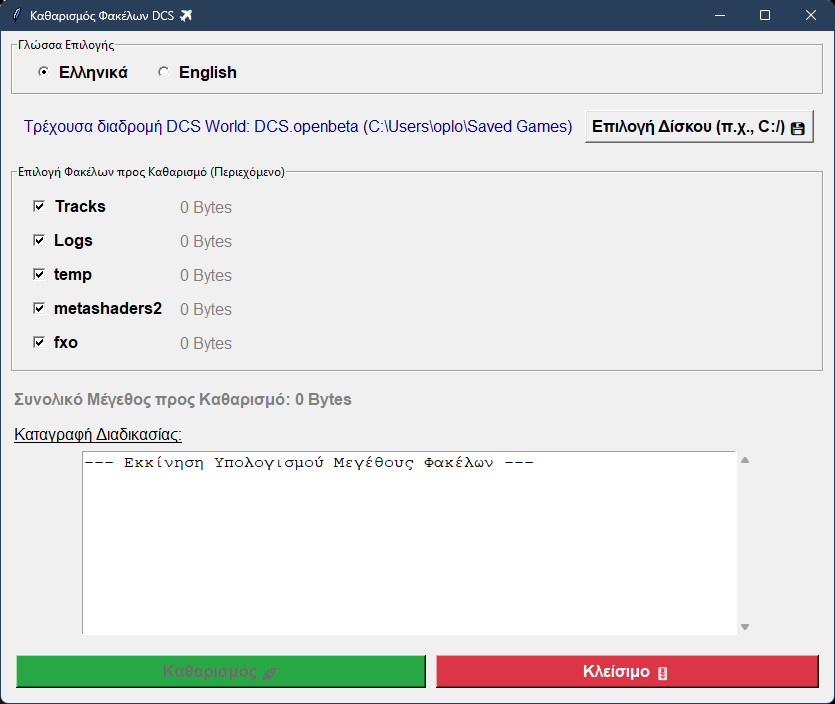Click the feather app icon in title bar
Image resolution: width=835 pixels, height=704 pixels.
point(16,15)
